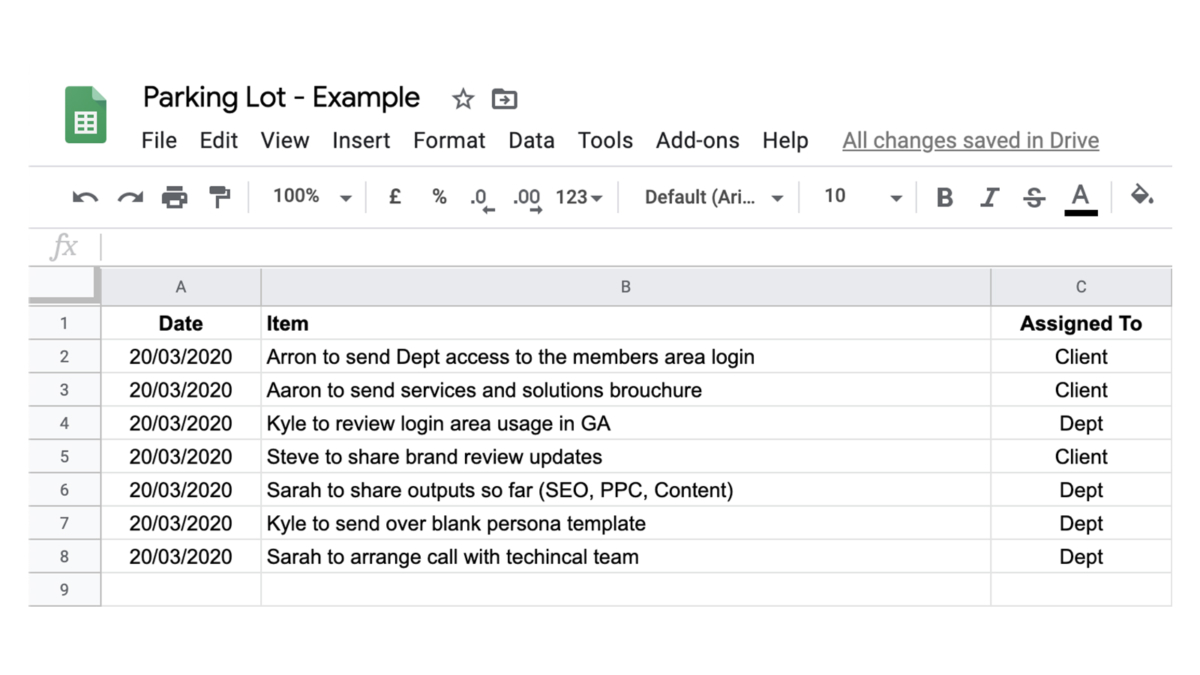Click the undo arrow icon

(85, 197)
